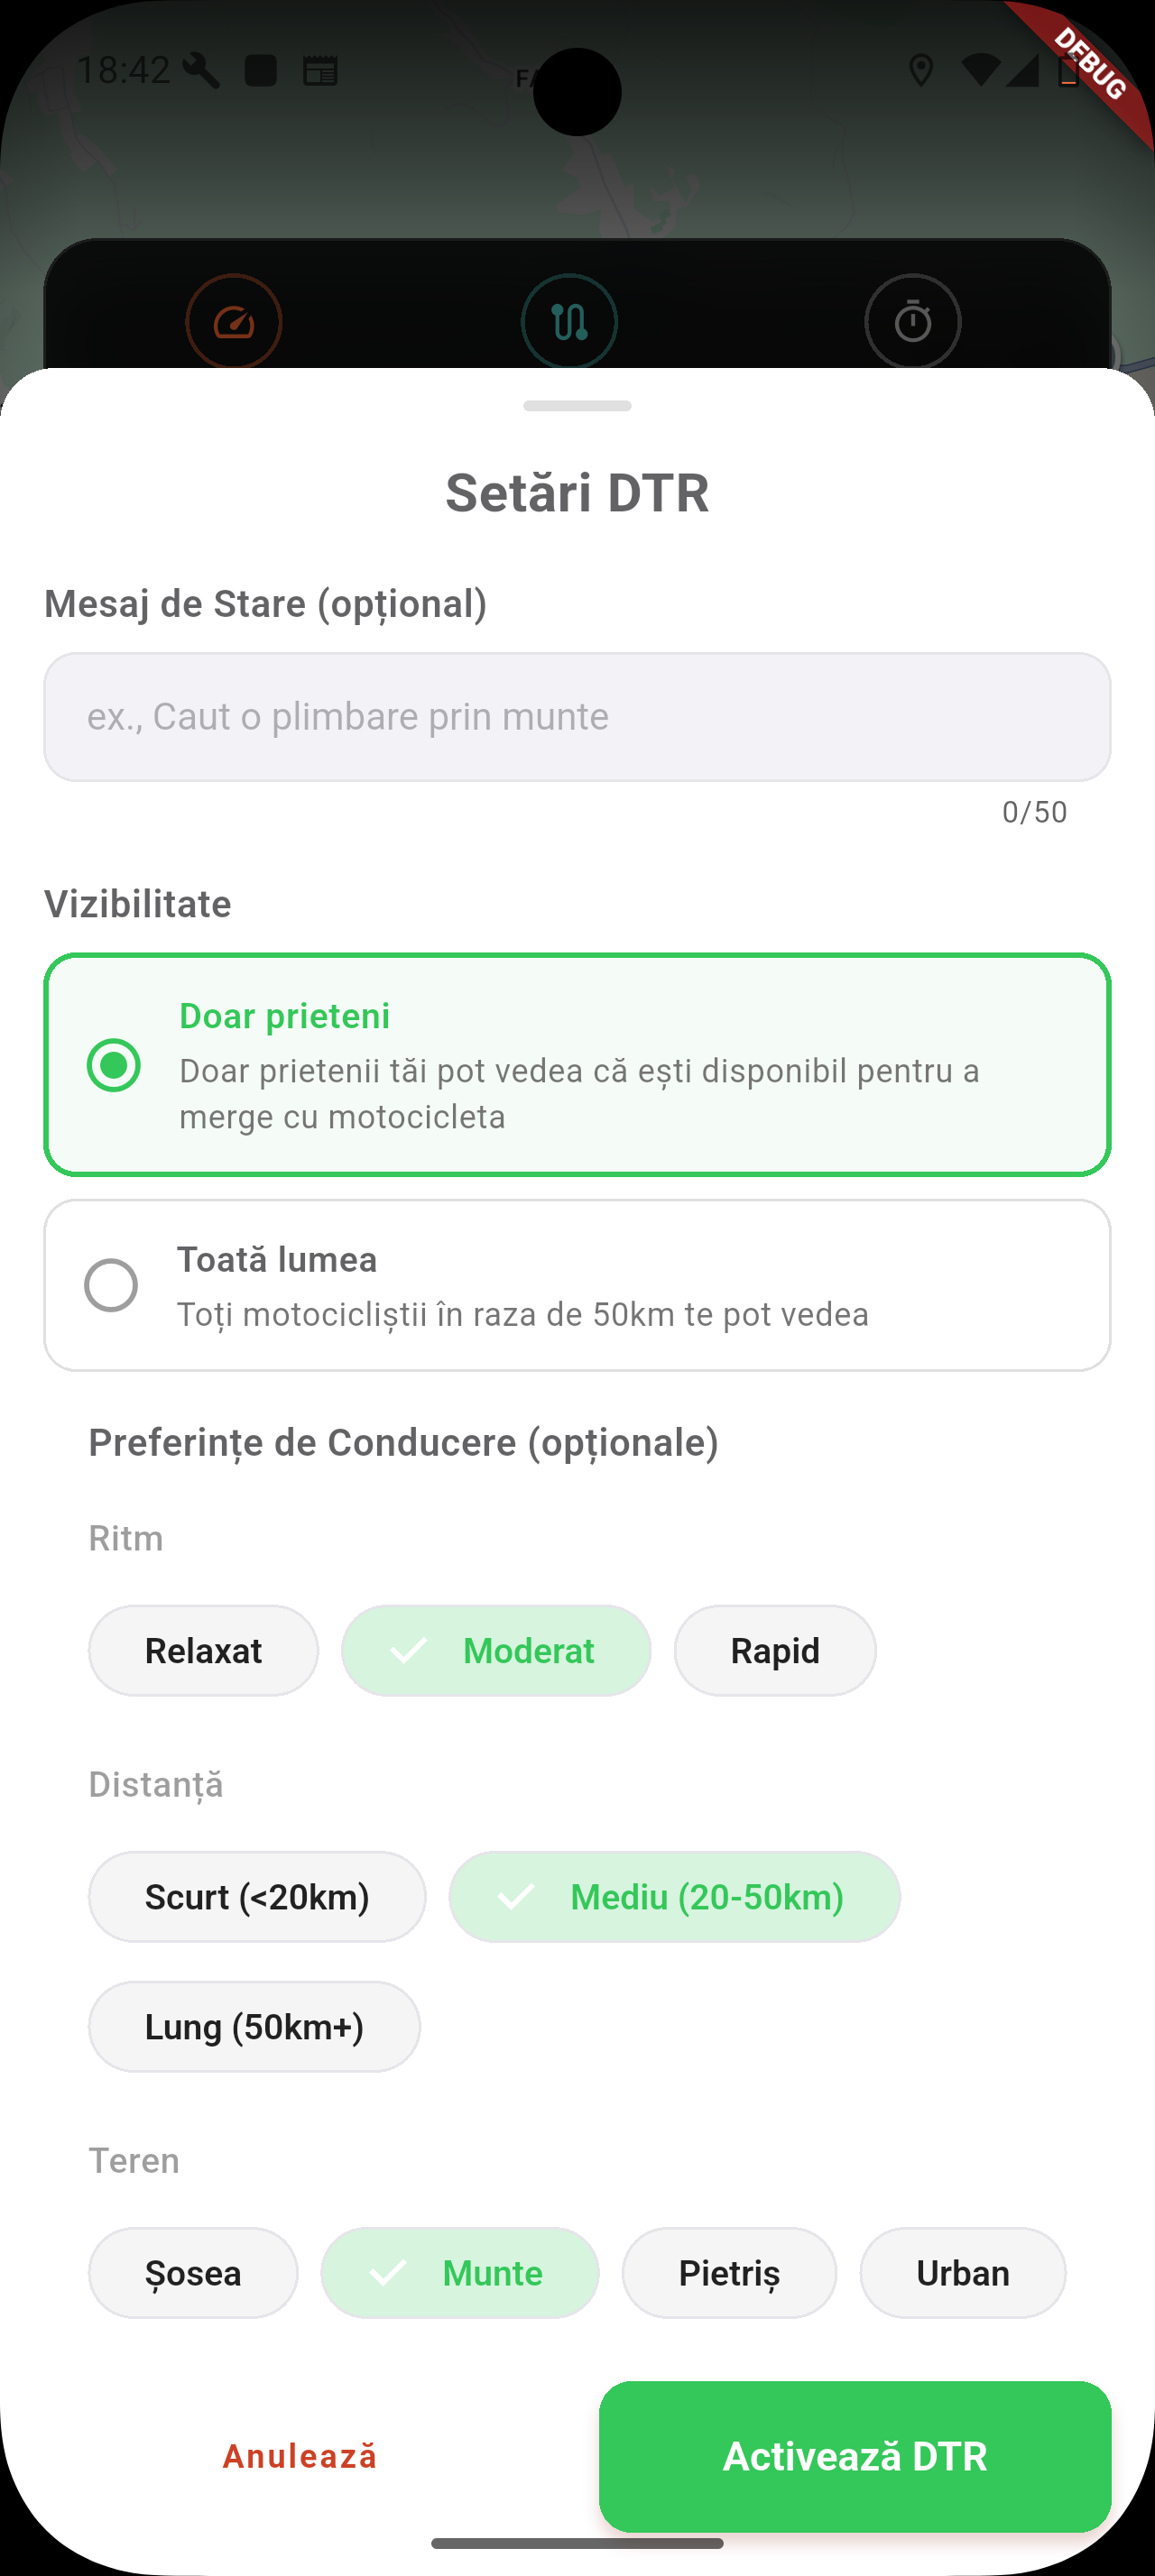Choose the Rapid pace chip
The height and width of the screenshot is (2576, 1155).
(x=775, y=1650)
